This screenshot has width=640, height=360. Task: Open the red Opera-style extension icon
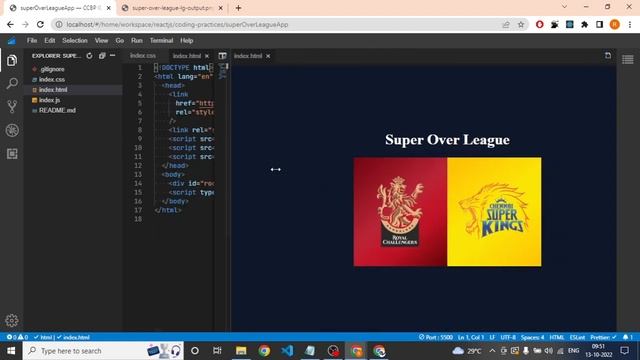click(540, 24)
